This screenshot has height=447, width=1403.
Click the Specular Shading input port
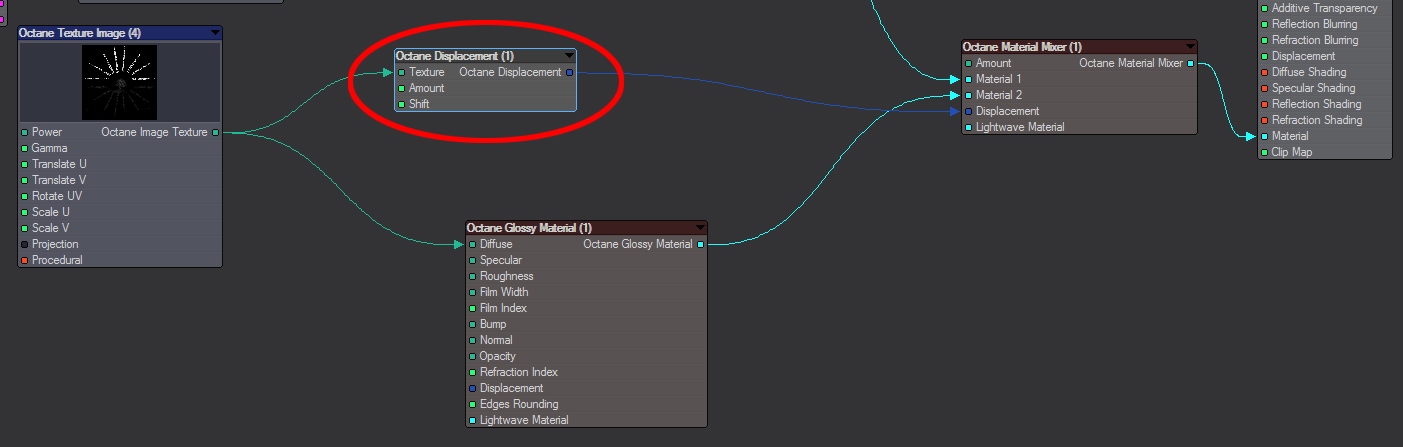(1265, 88)
